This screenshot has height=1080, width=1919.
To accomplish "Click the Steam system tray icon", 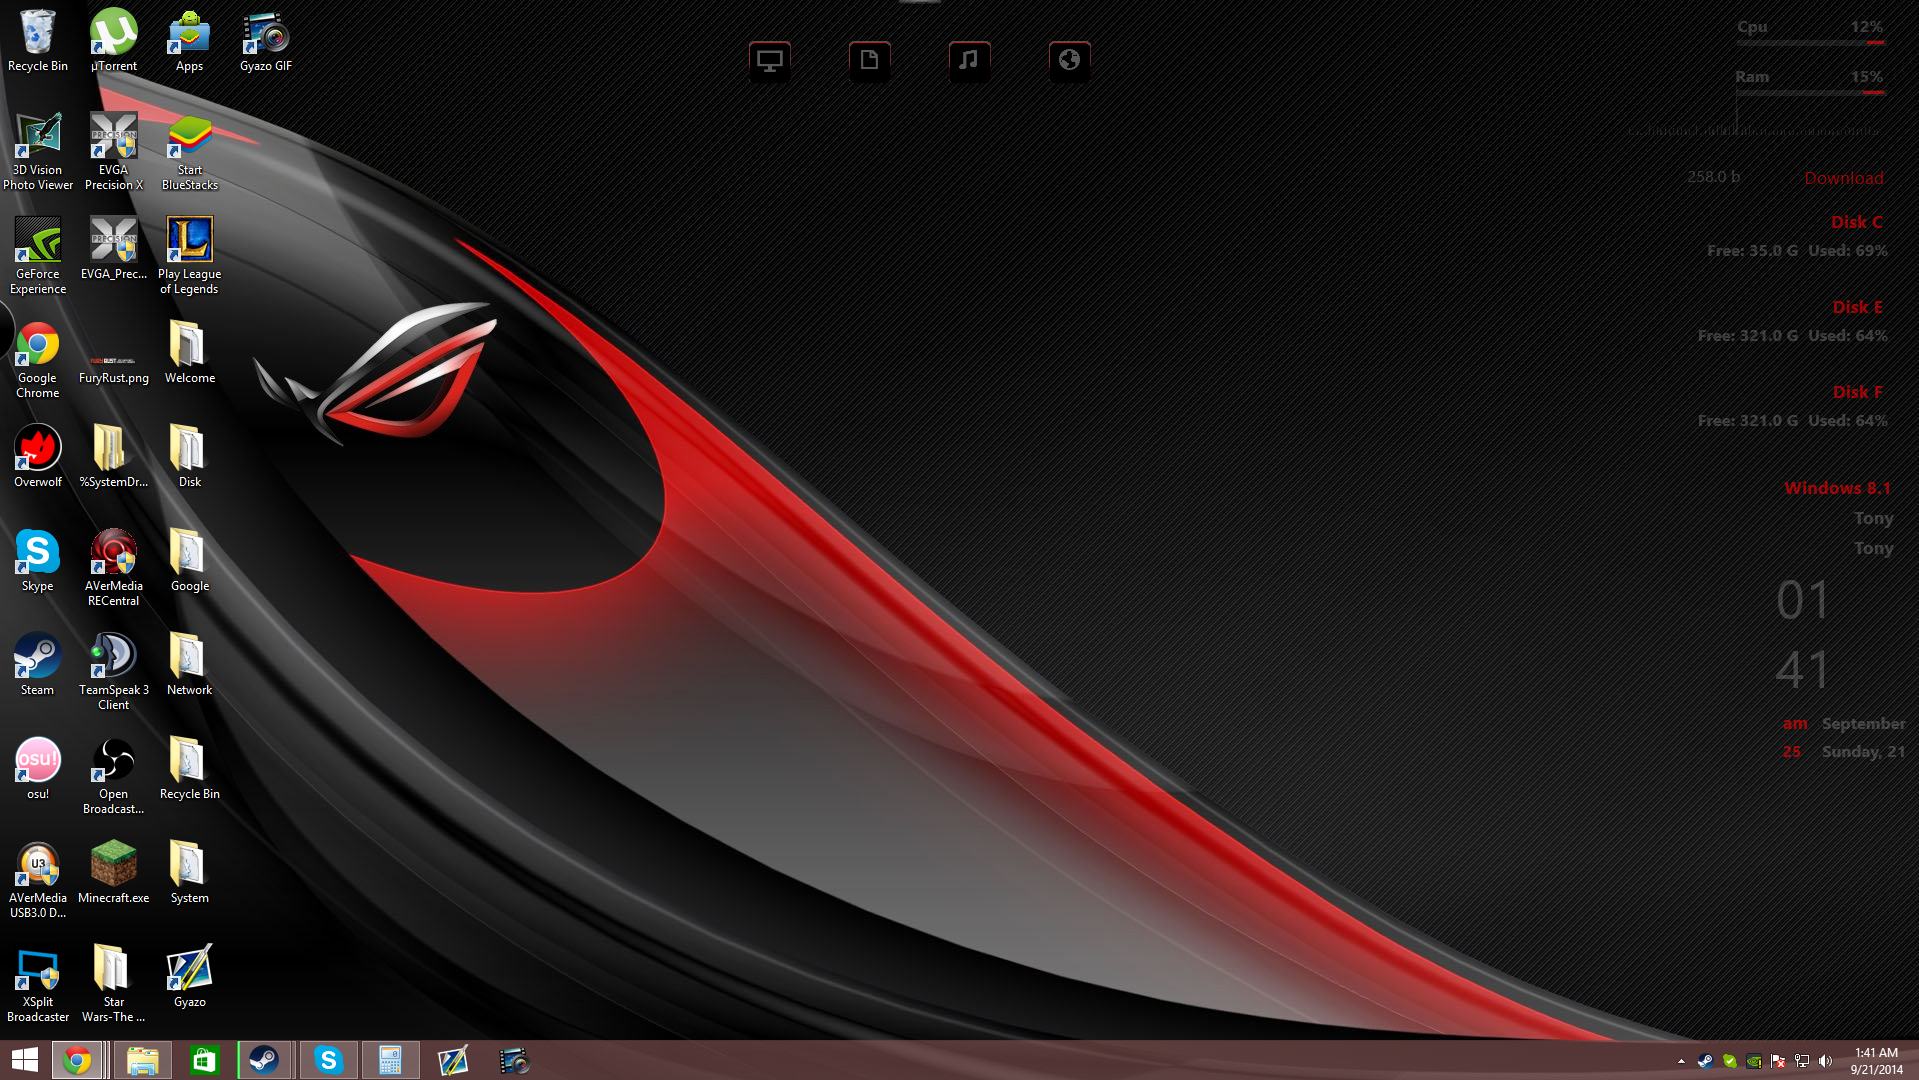I will [x=1705, y=1061].
